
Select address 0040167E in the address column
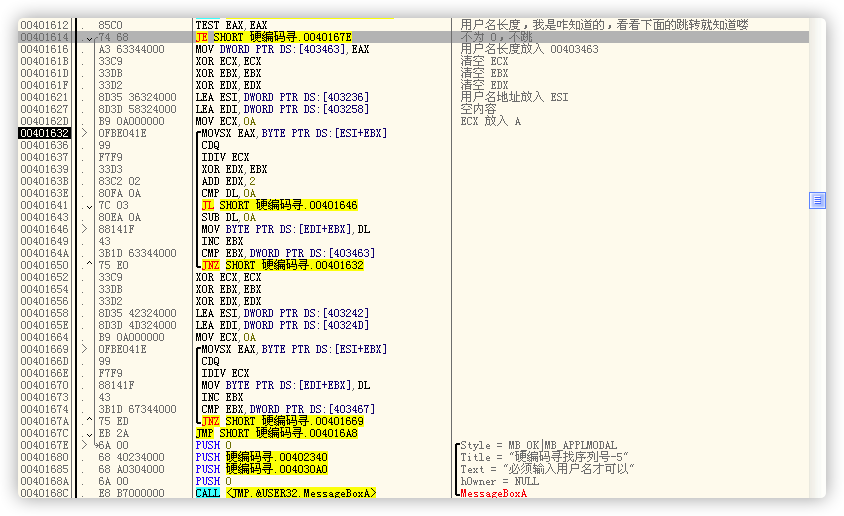tap(45, 445)
